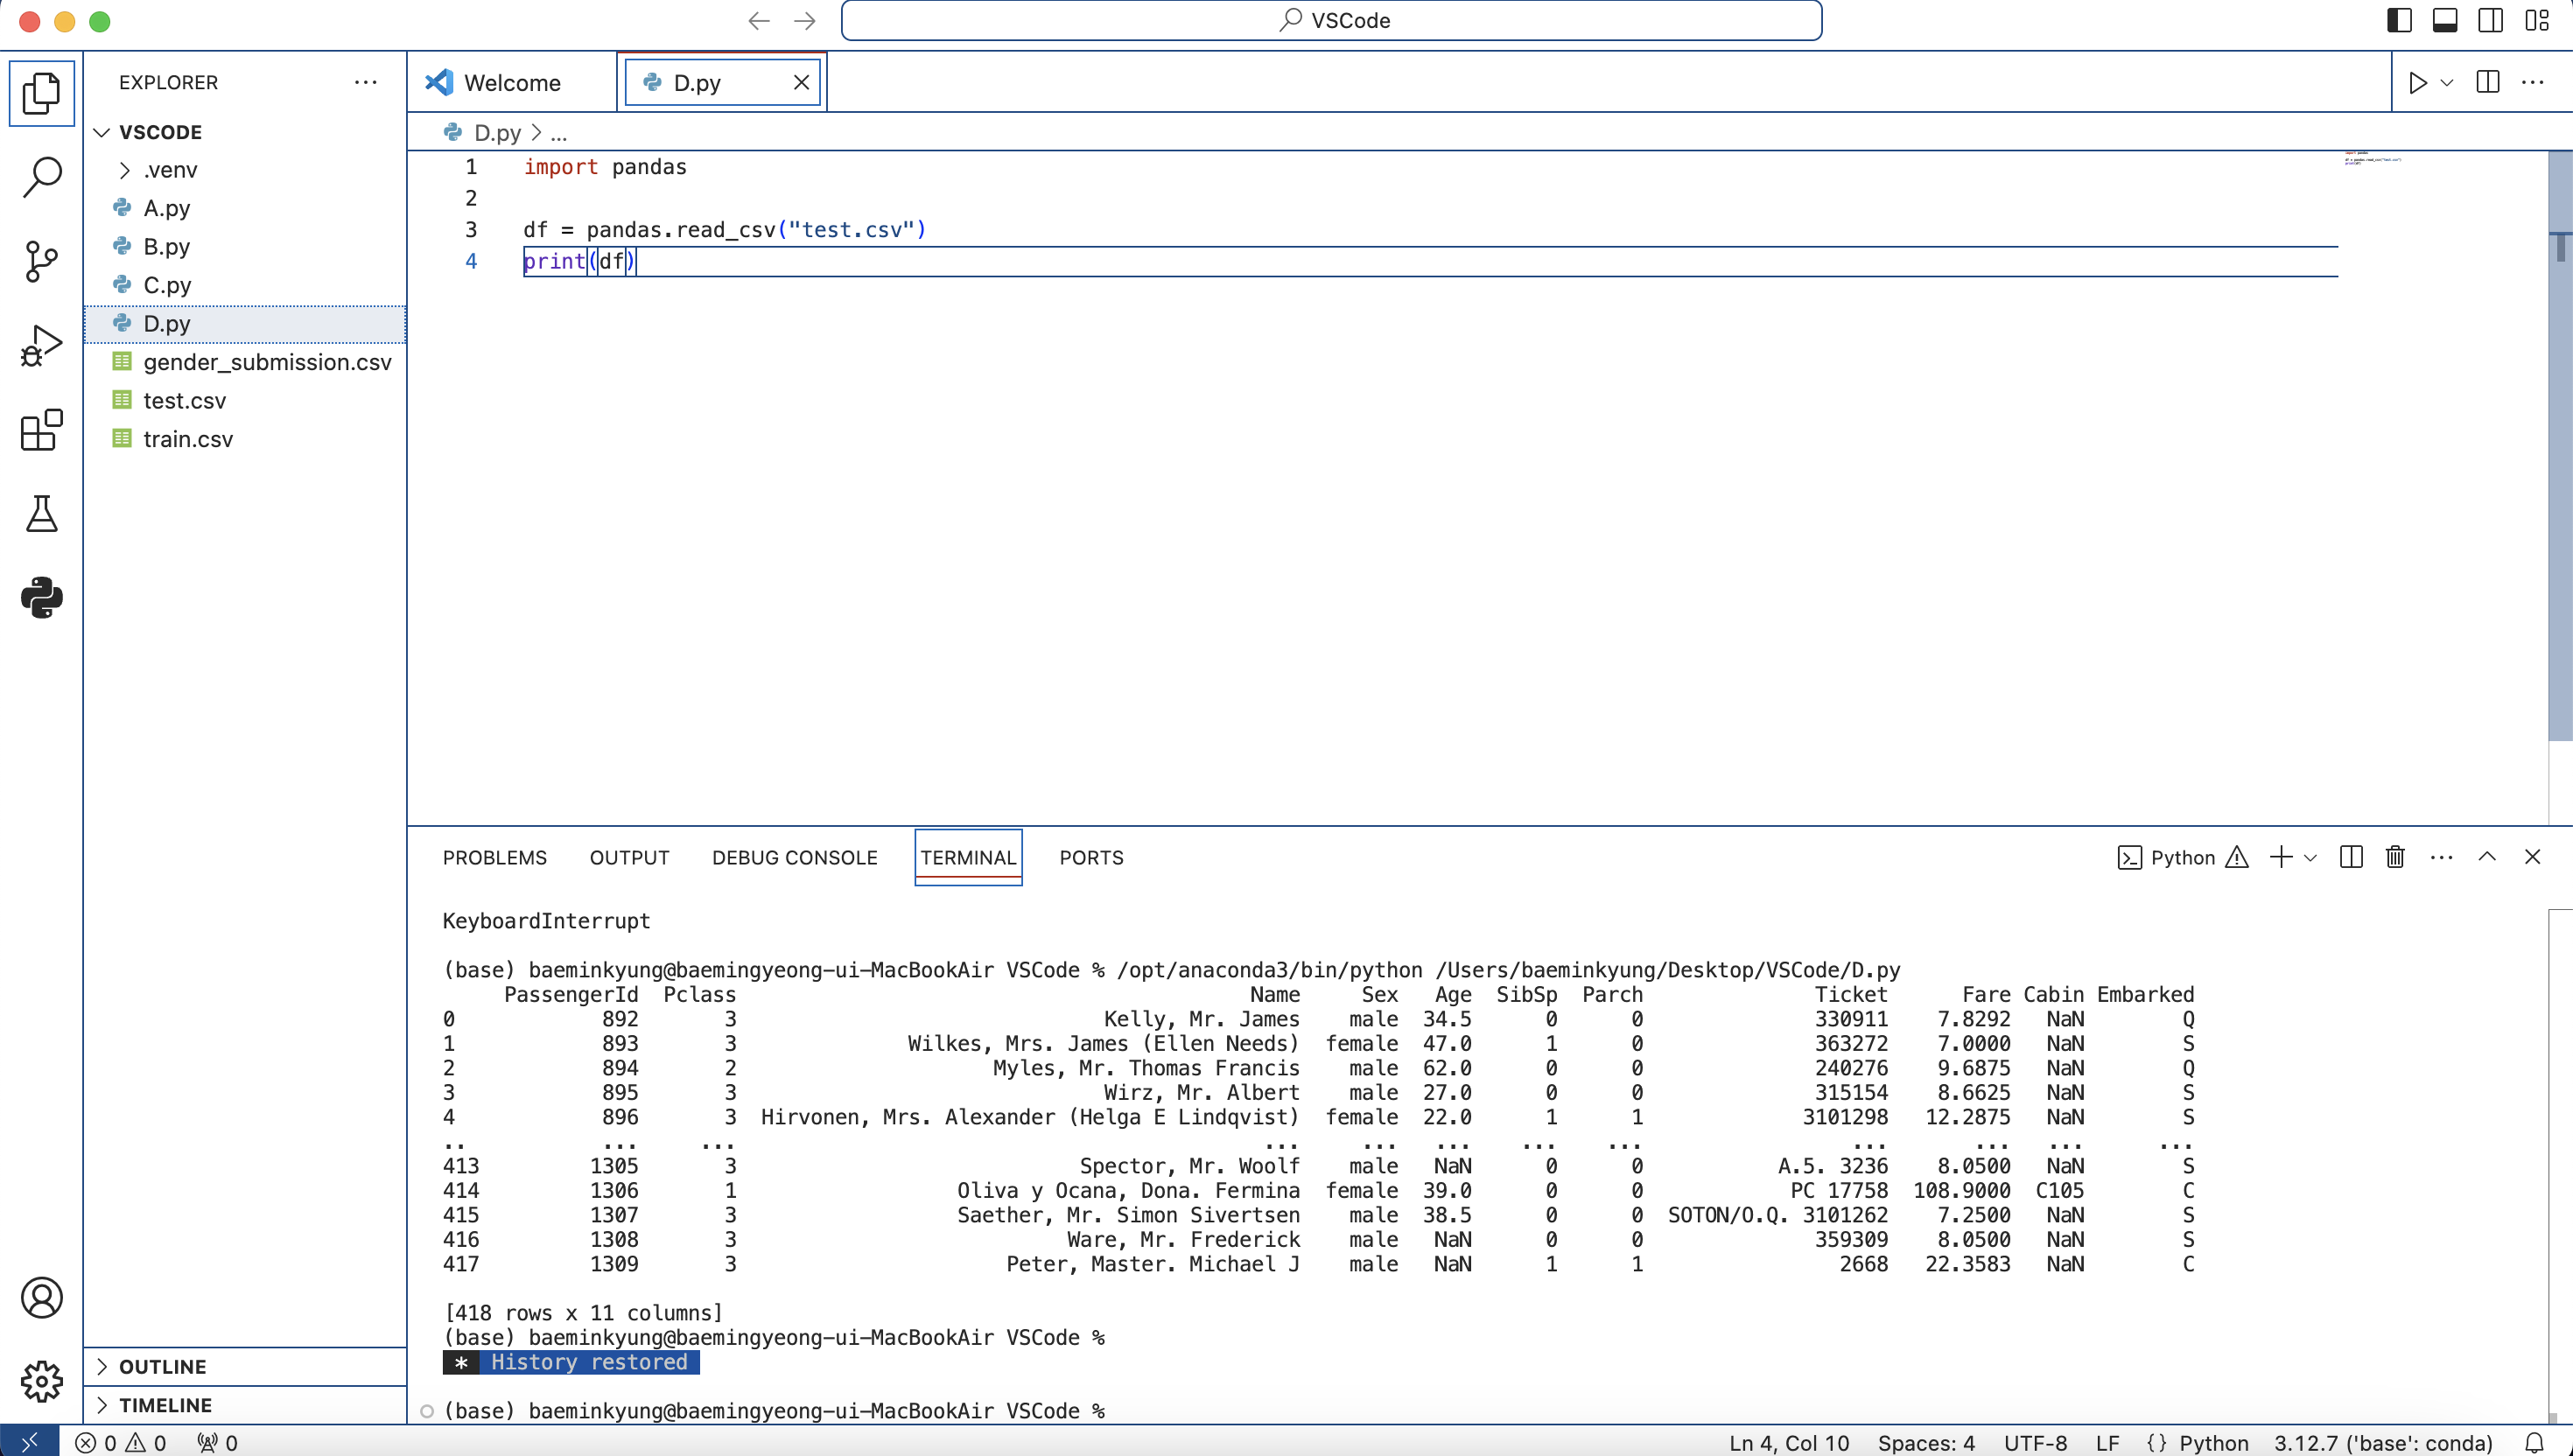Image resolution: width=2573 pixels, height=1456 pixels.
Task: Open remote window indicator in status bar
Action: pyautogui.click(x=29, y=1442)
